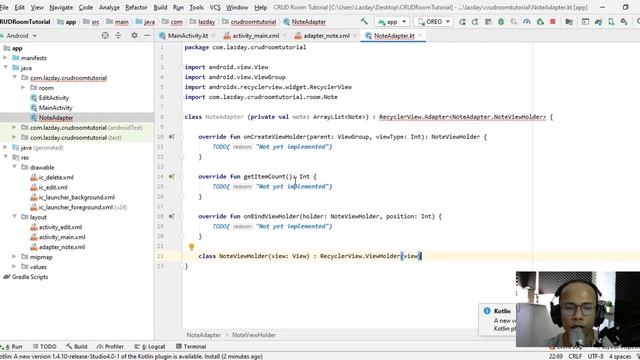
Task: Expand the room package arrow
Action: click(x=23, y=88)
